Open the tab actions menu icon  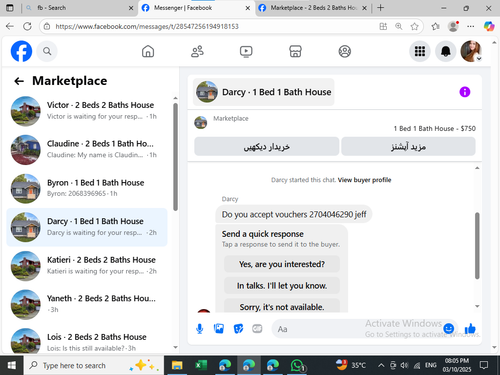click(10, 8)
